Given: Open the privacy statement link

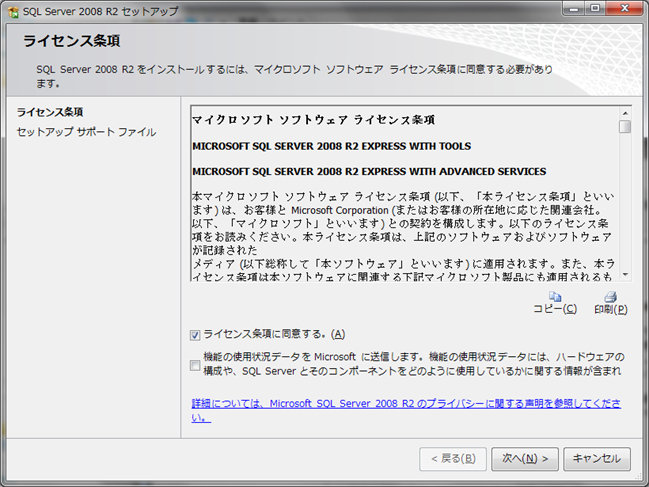Looking at the screenshot, I should coord(406,410).
